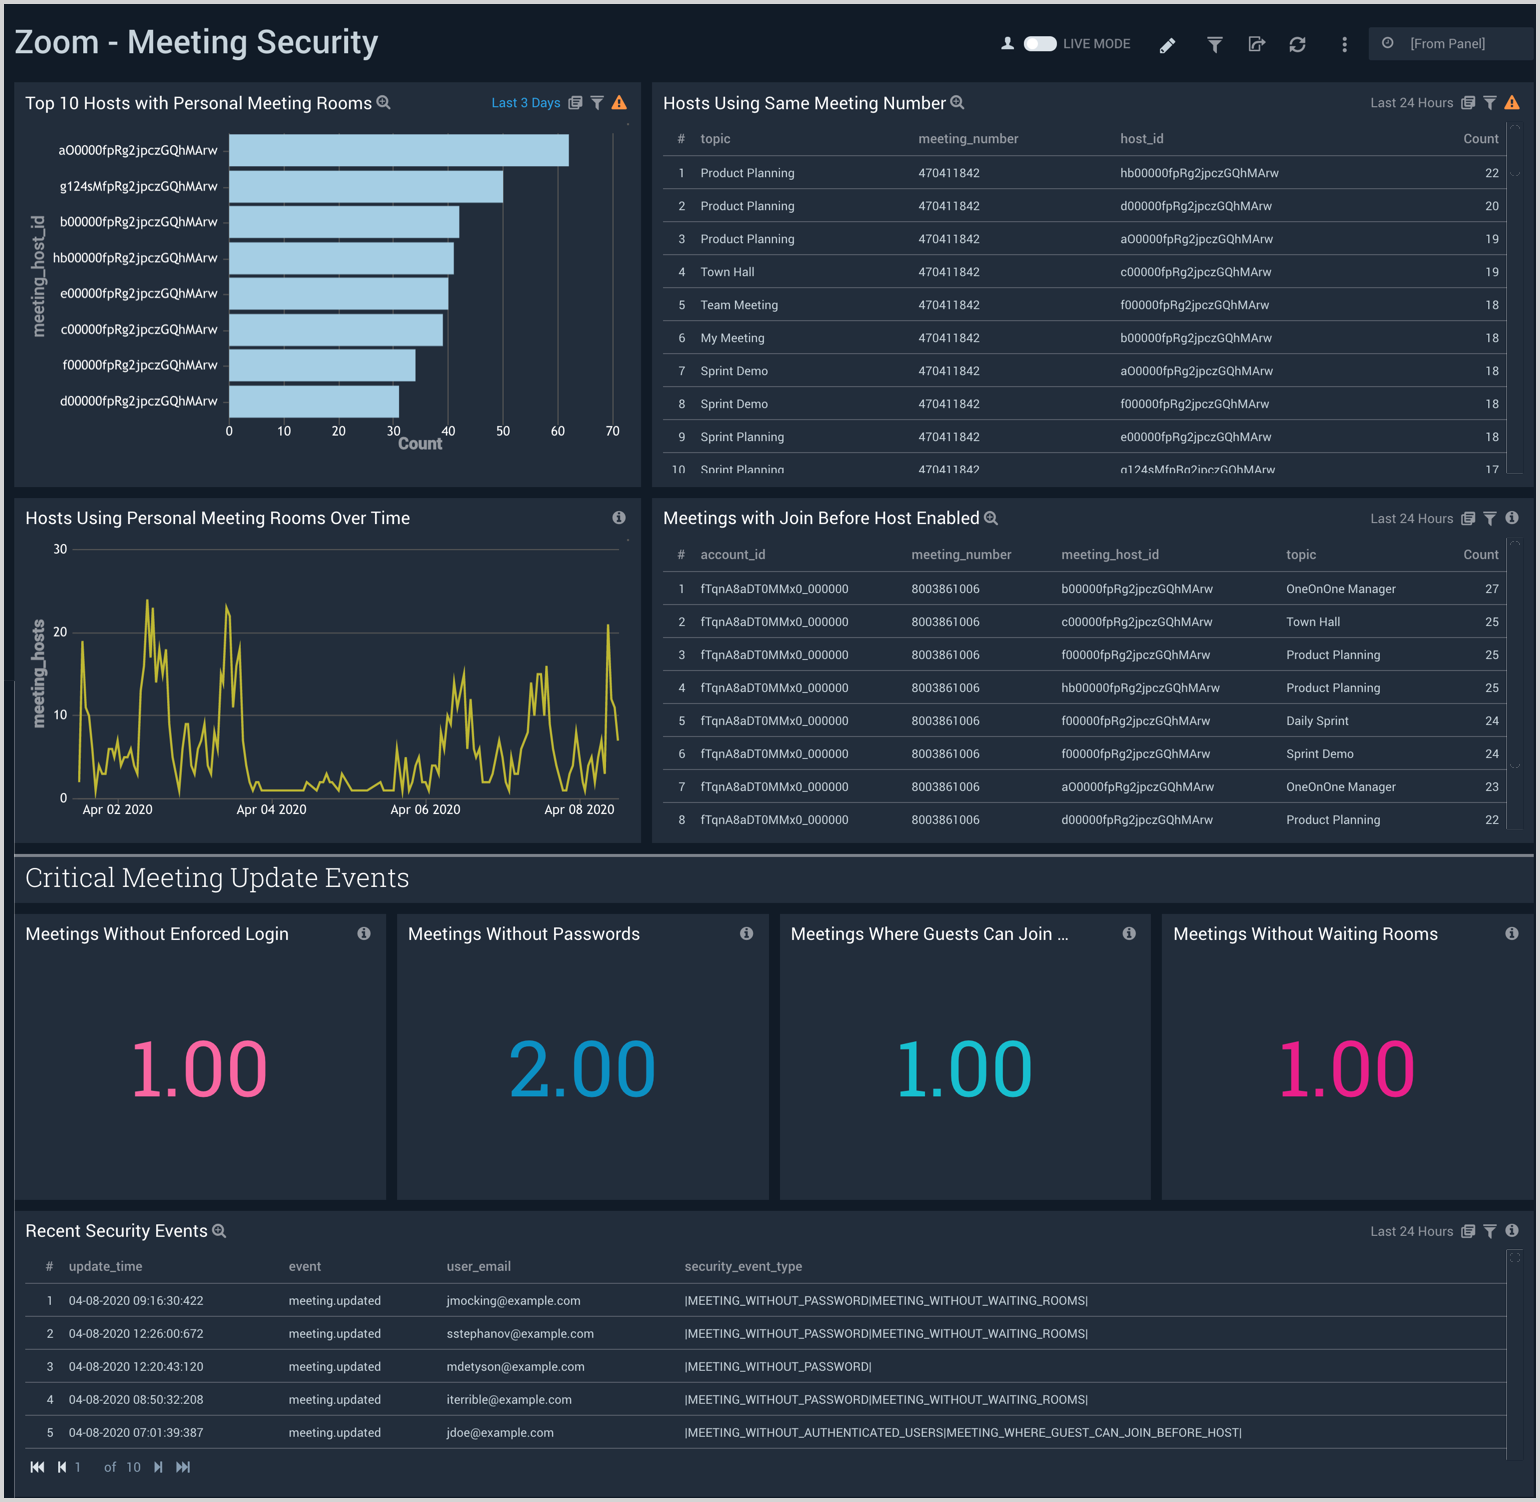Zoom into the Recent Security Events panel
Screen dimensions: 1540x1502
219,1231
